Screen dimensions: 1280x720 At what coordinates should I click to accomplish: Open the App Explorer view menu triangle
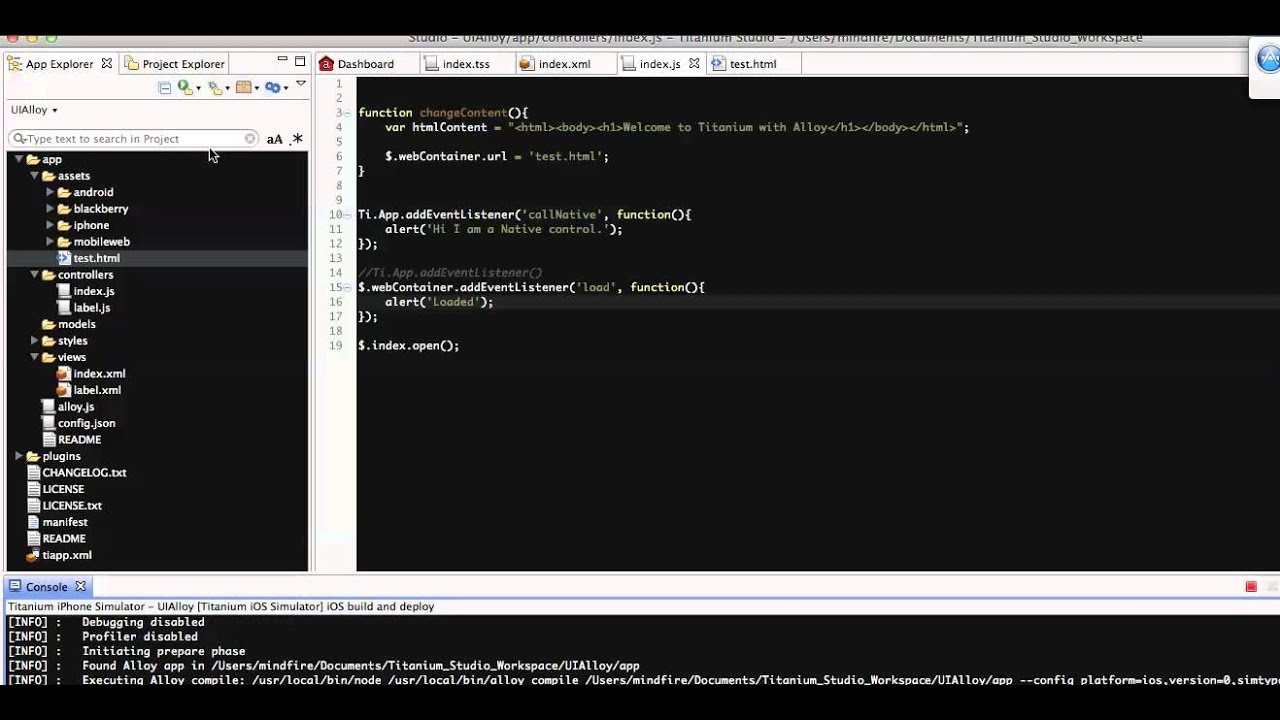coord(300,84)
